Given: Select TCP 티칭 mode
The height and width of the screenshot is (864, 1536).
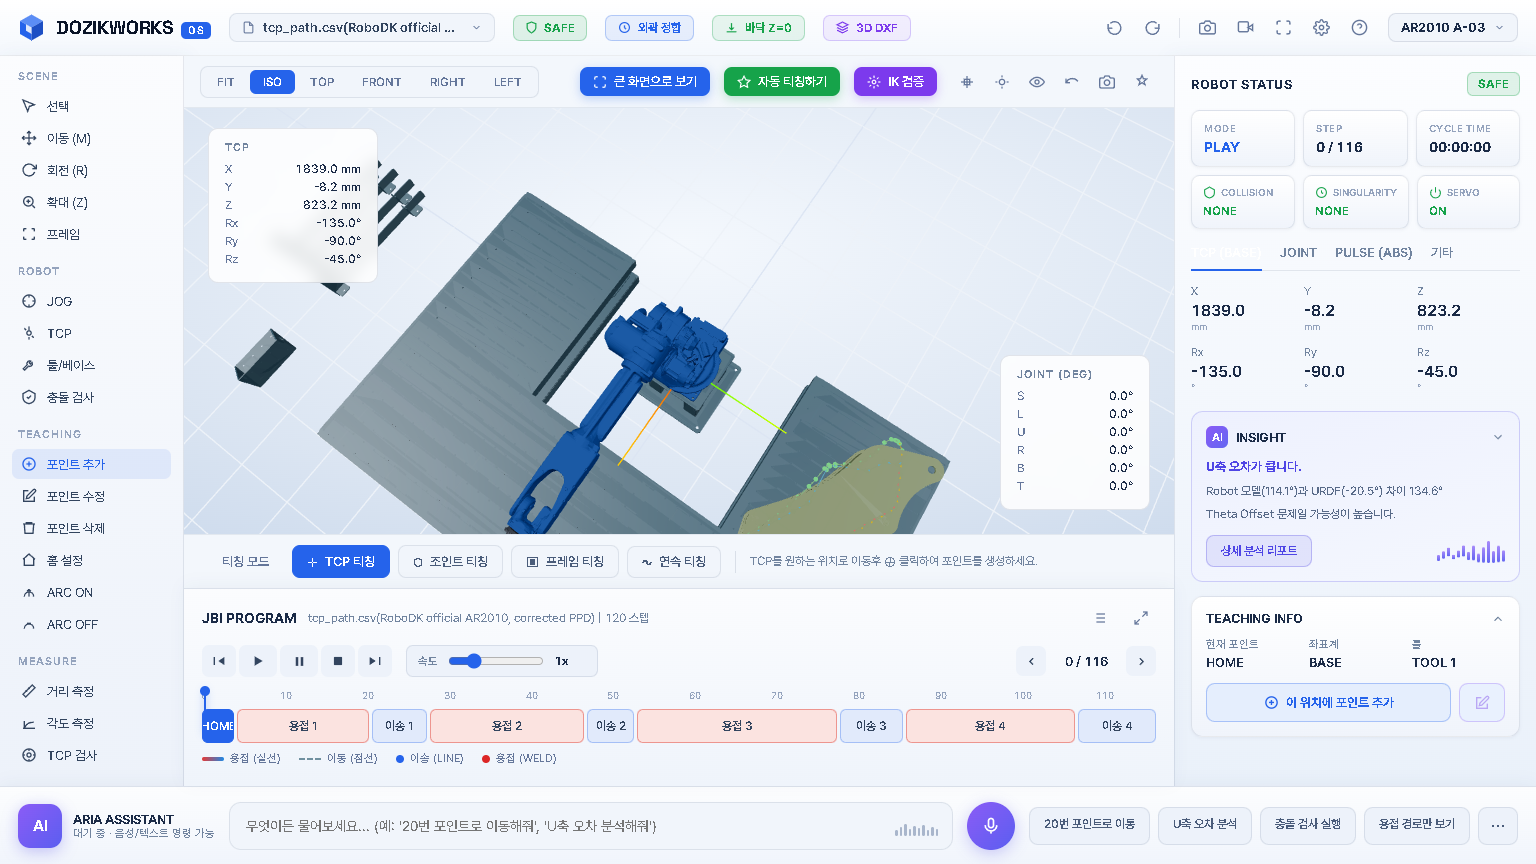Looking at the screenshot, I should (341, 562).
